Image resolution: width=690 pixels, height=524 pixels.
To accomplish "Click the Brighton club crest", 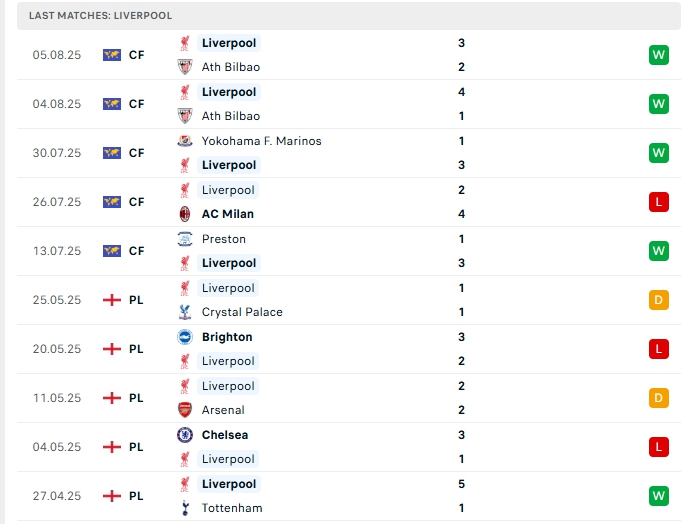I will pos(185,337).
